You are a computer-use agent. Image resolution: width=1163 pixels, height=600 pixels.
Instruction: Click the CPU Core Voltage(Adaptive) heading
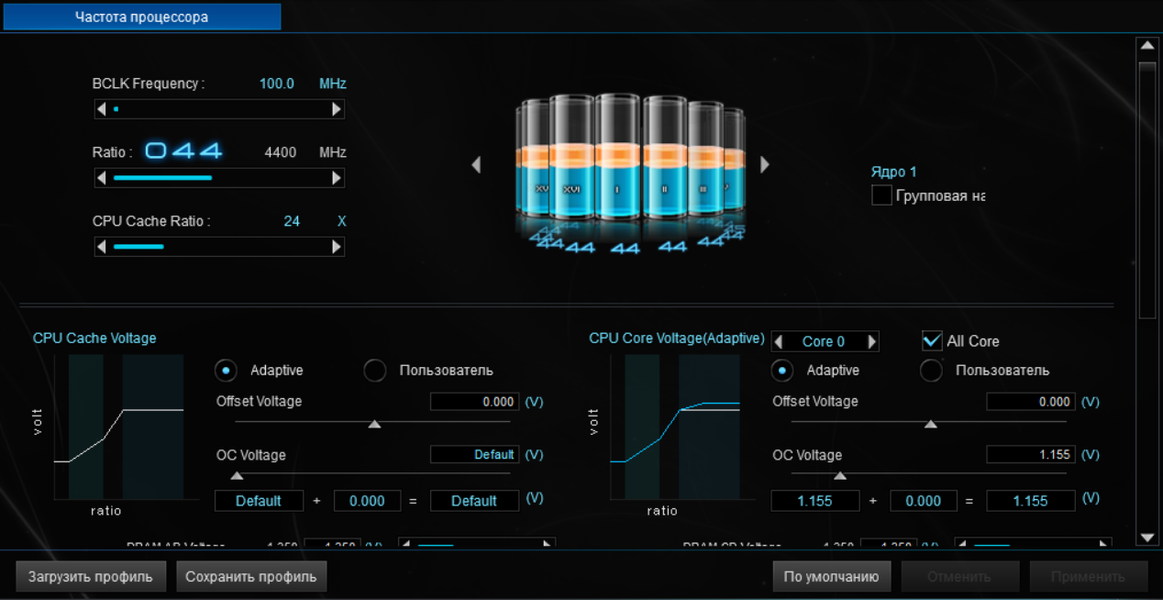point(676,339)
